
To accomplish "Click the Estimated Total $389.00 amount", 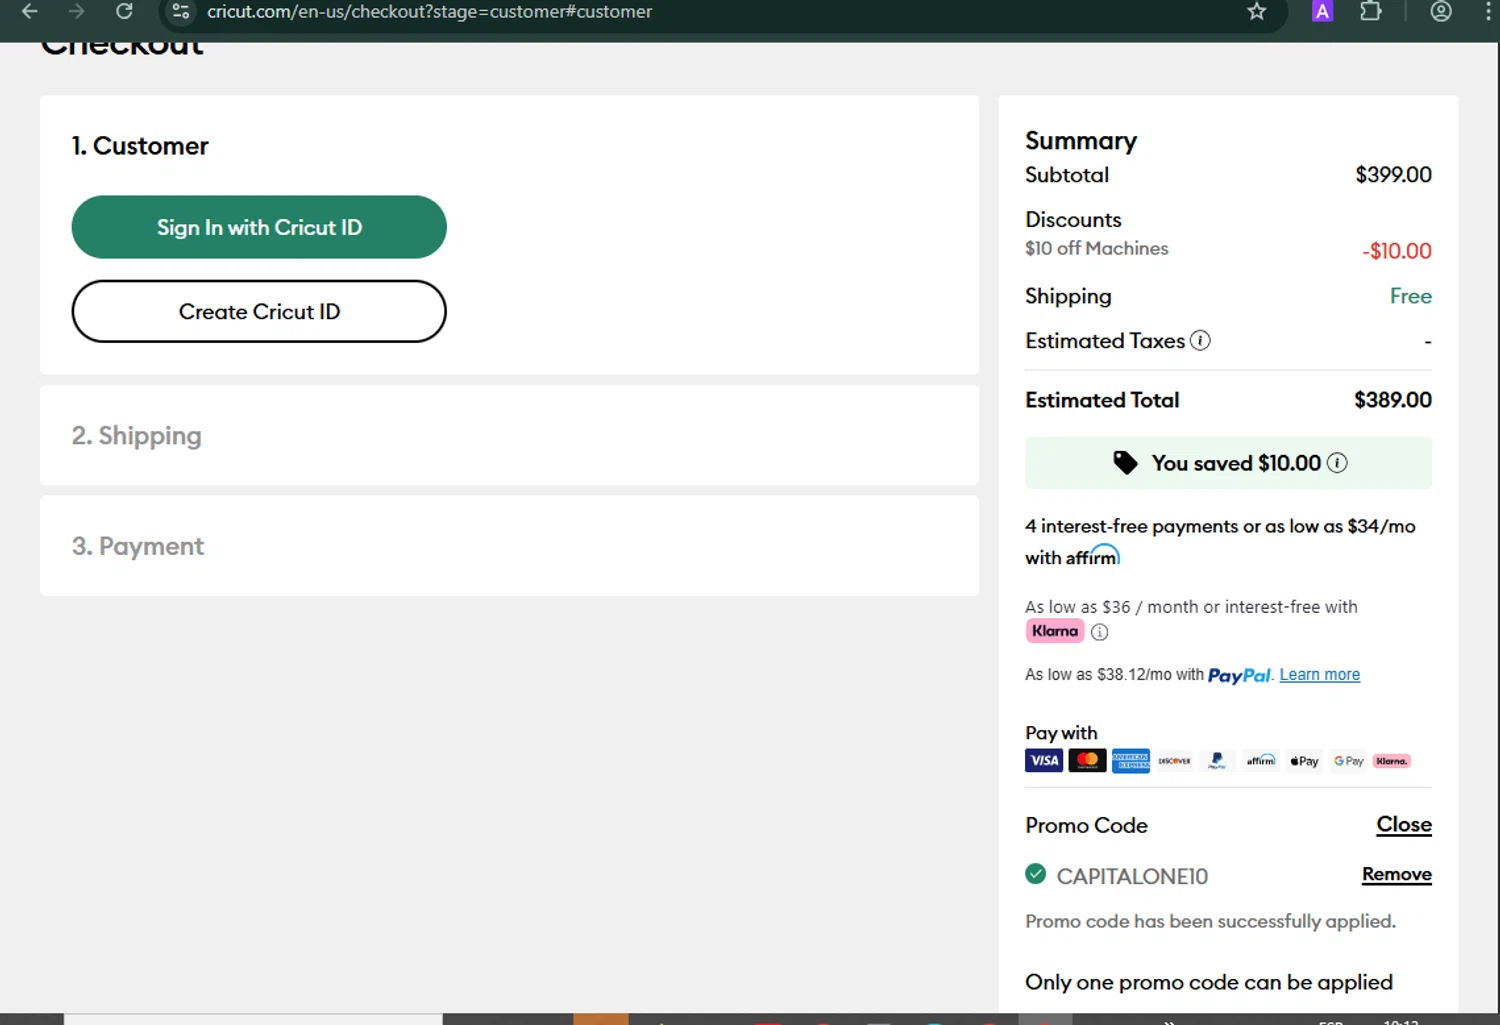I will click(x=1393, y=400).
